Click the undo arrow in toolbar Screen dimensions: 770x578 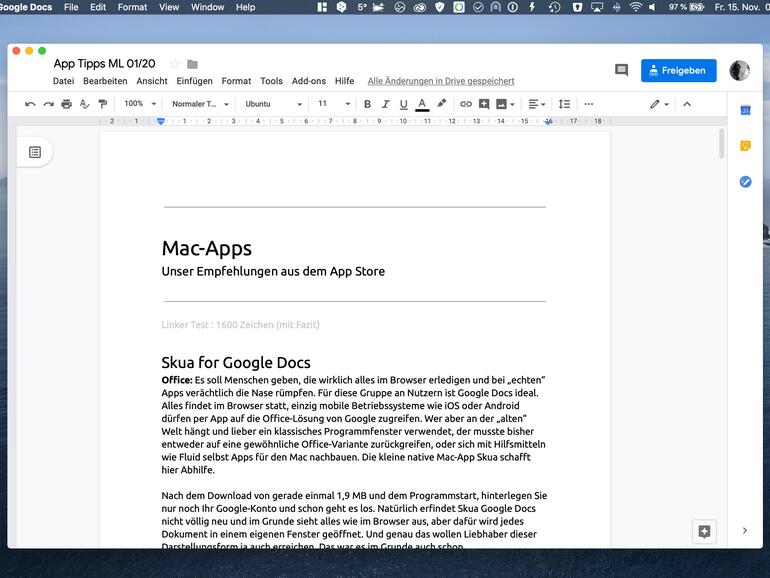point(30,104)
